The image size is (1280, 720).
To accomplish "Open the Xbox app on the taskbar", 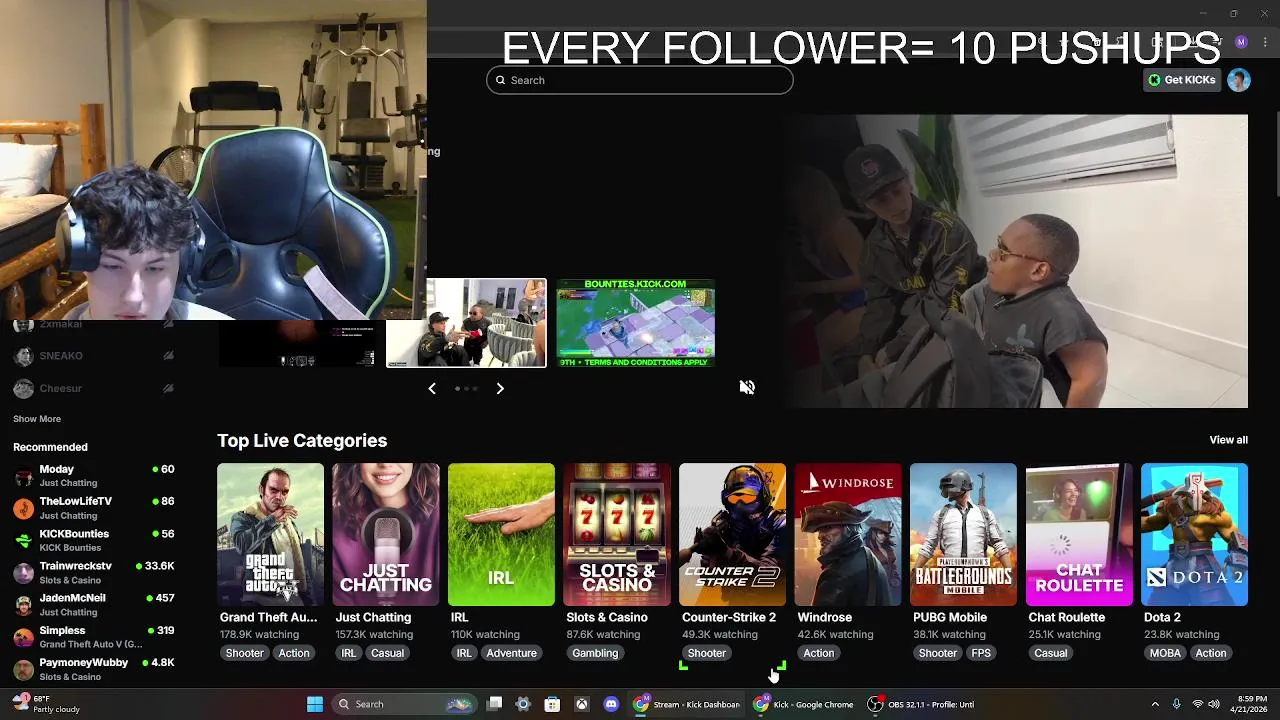I will pos(581,704).
